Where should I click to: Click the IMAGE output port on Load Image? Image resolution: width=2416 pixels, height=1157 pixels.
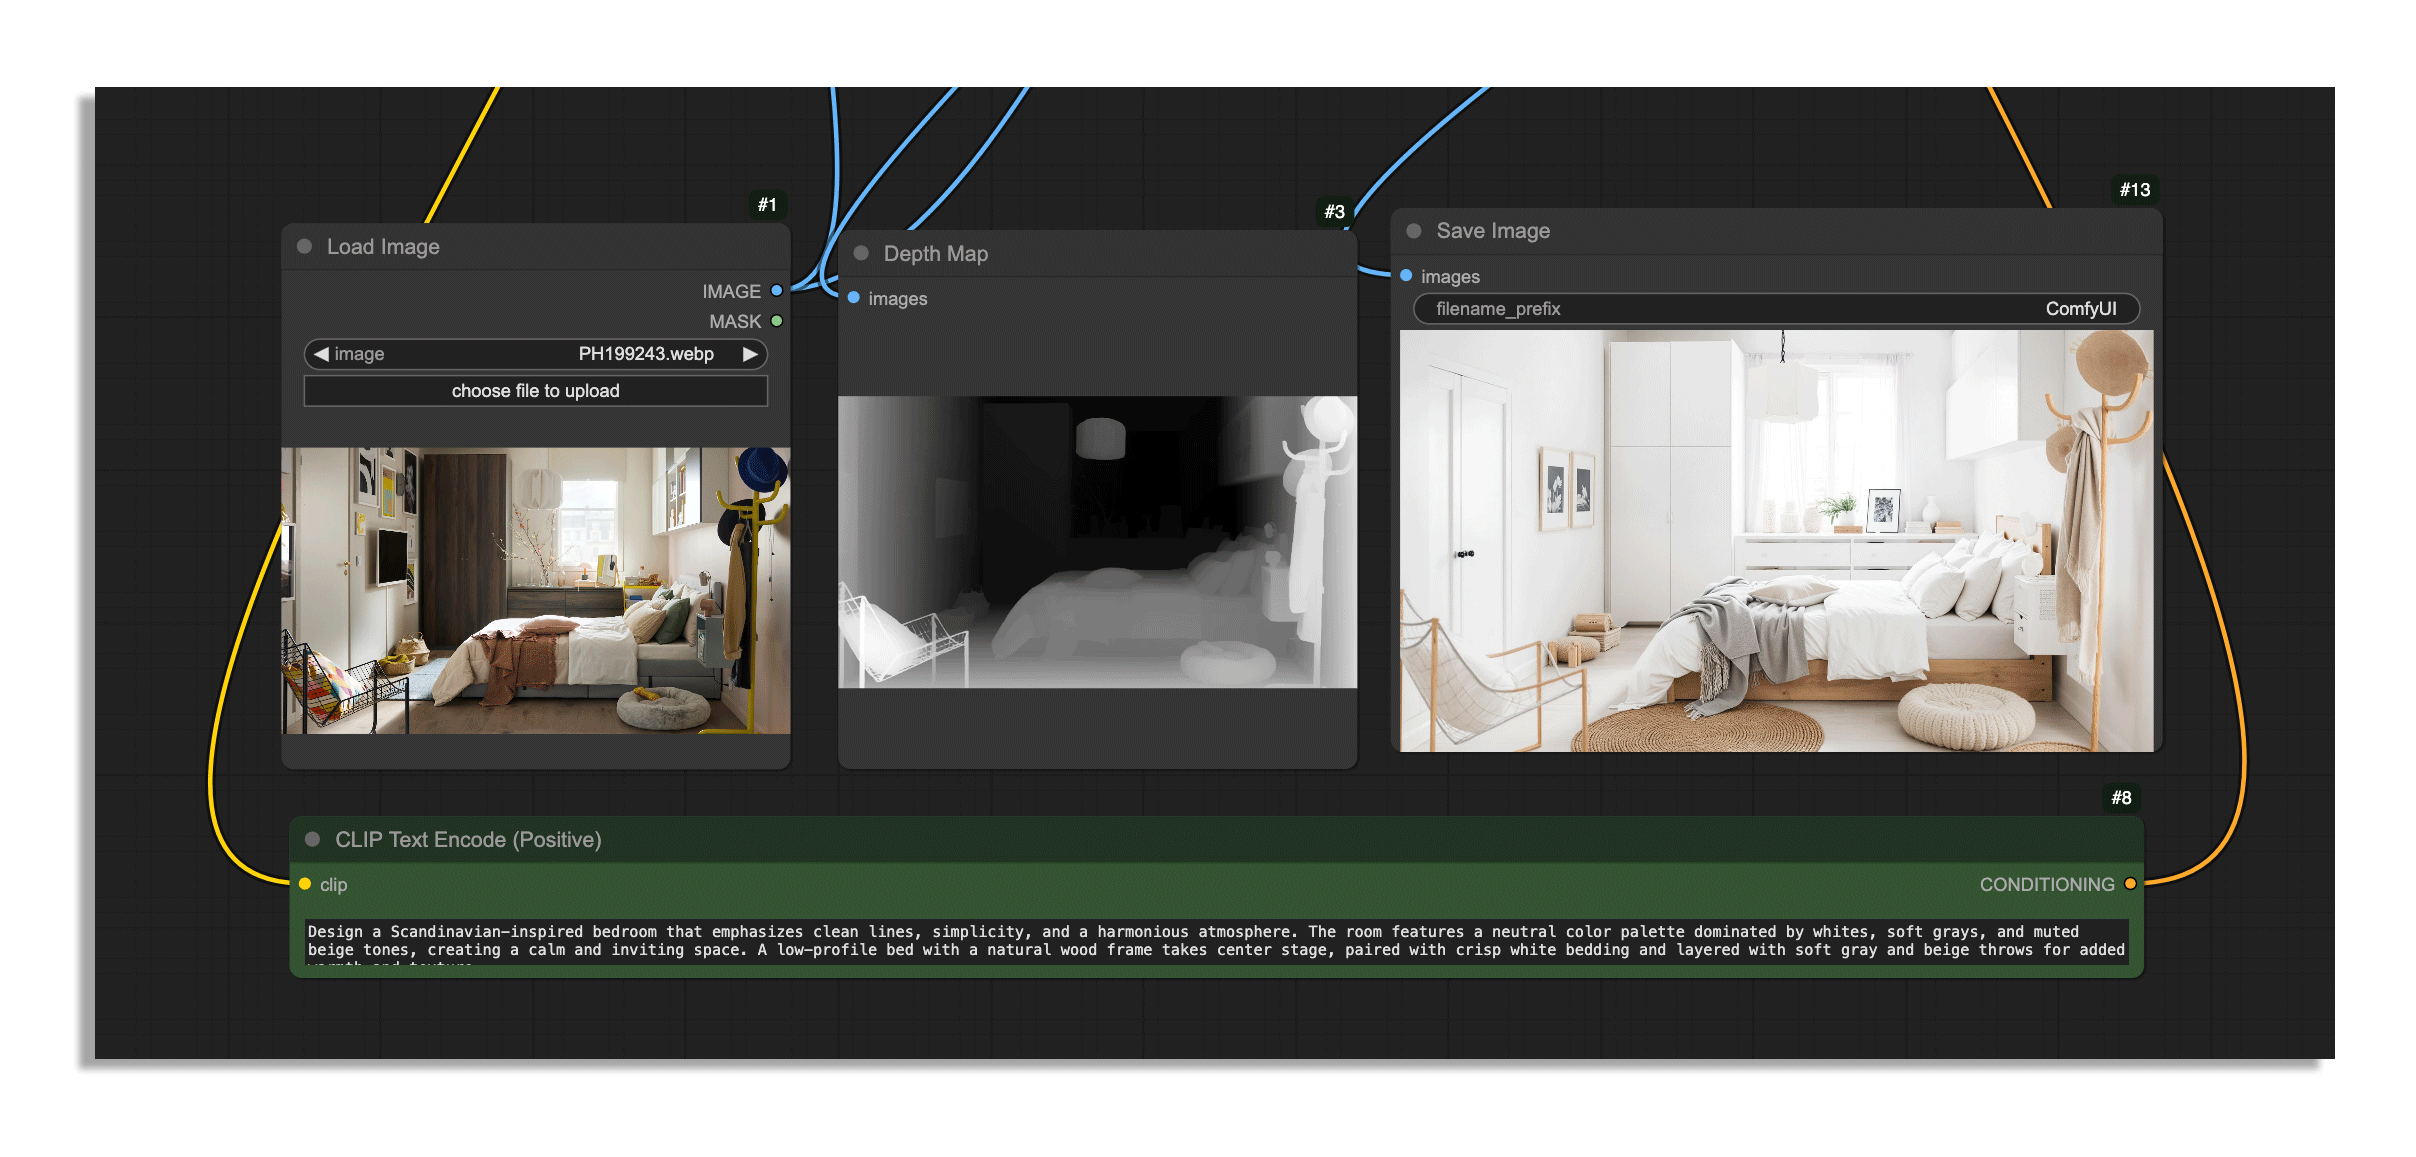point(776,291)
